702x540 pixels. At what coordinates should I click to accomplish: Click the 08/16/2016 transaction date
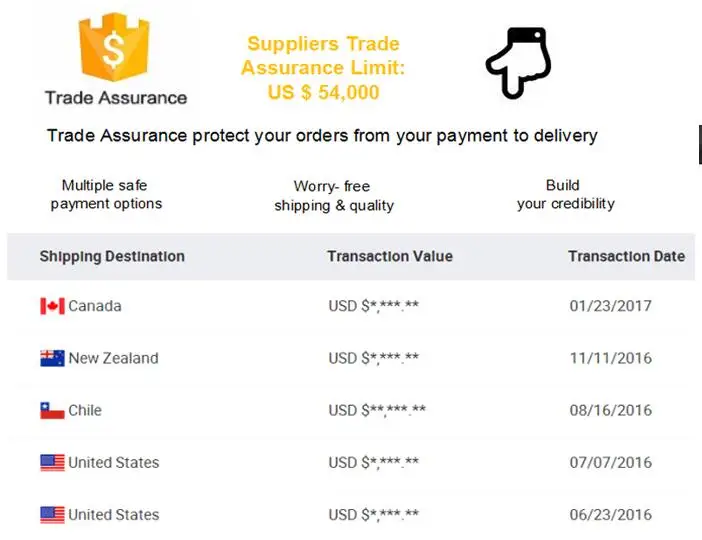(610, 410)
